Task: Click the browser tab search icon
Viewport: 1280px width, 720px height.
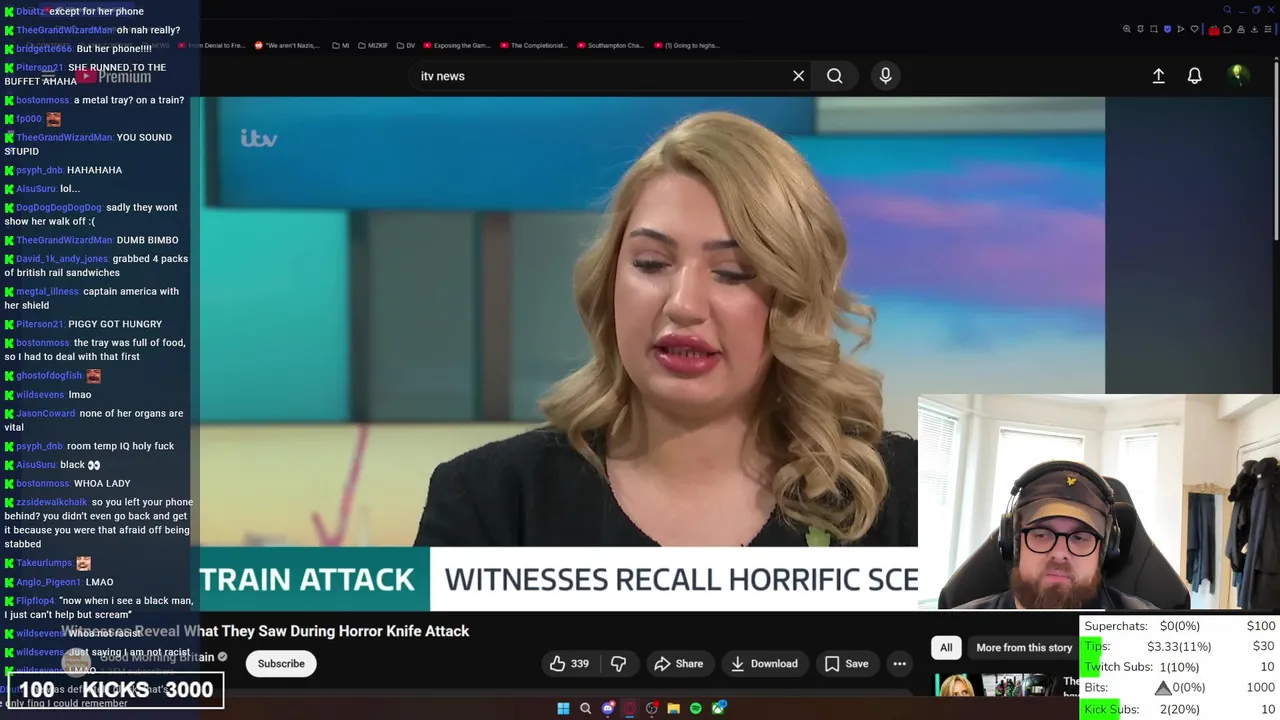Action: 1227,10
